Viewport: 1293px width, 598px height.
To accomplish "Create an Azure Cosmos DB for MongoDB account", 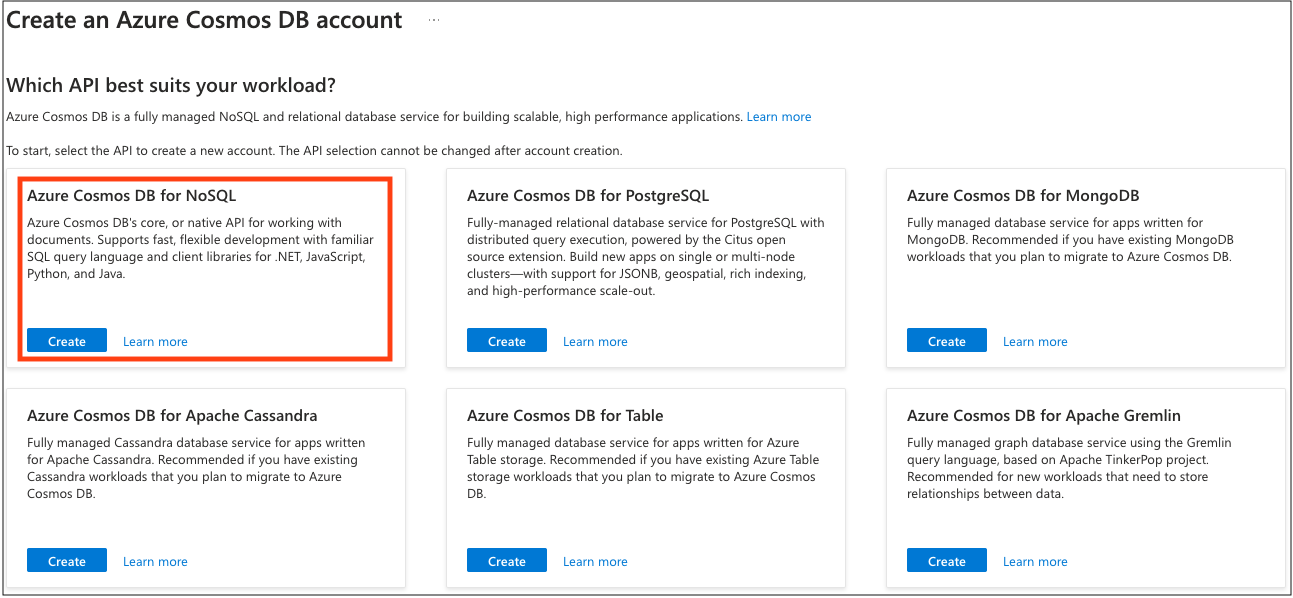I will click(947, 341).
